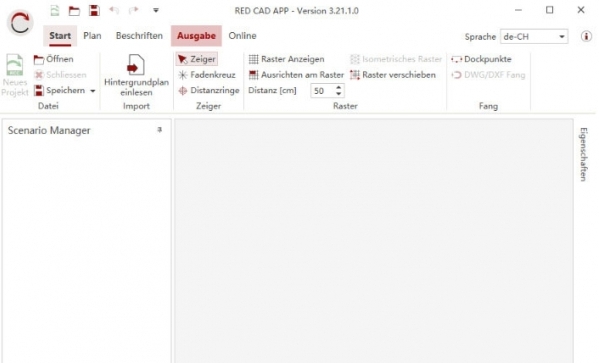Image resolution: width=599 pixels, height=363 pixels.
Task: Open the Sprache language dropdown
Action: point(534,37)
